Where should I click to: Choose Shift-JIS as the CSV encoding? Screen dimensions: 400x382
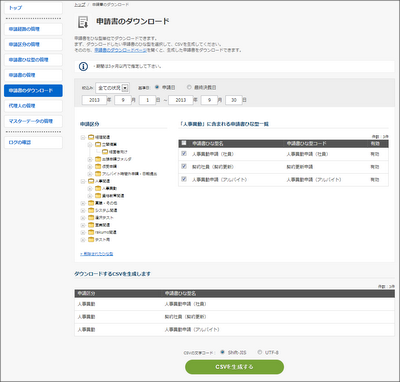point(222,352)
